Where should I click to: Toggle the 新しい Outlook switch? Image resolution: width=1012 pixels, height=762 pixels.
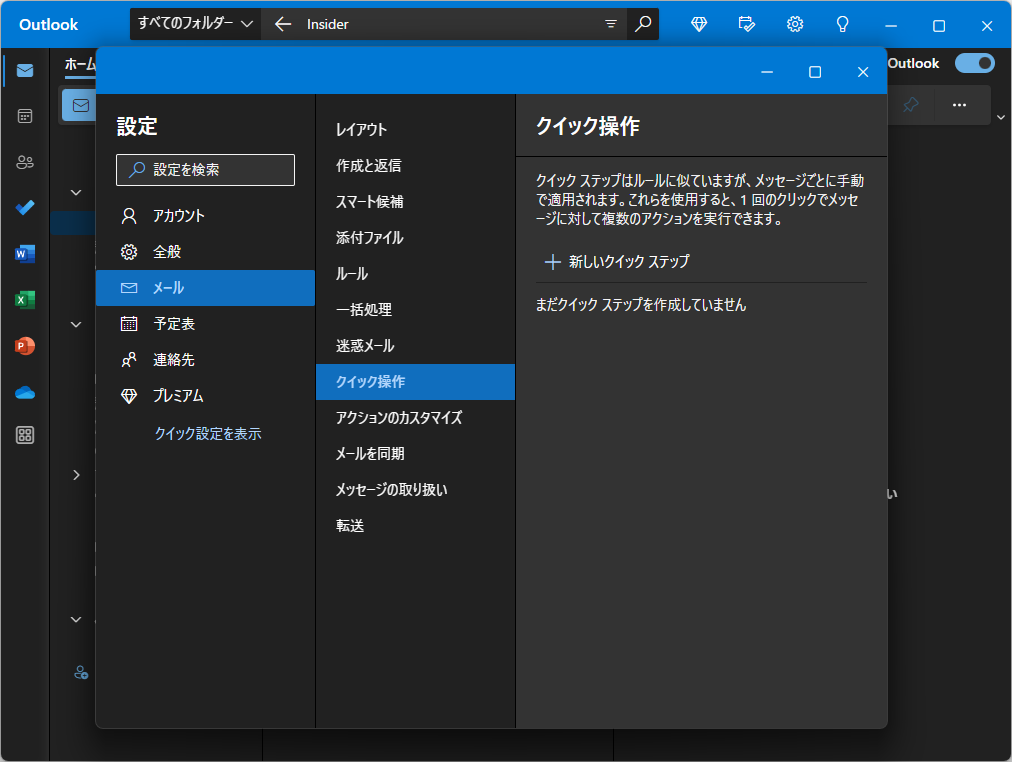[x=974, y=62]
